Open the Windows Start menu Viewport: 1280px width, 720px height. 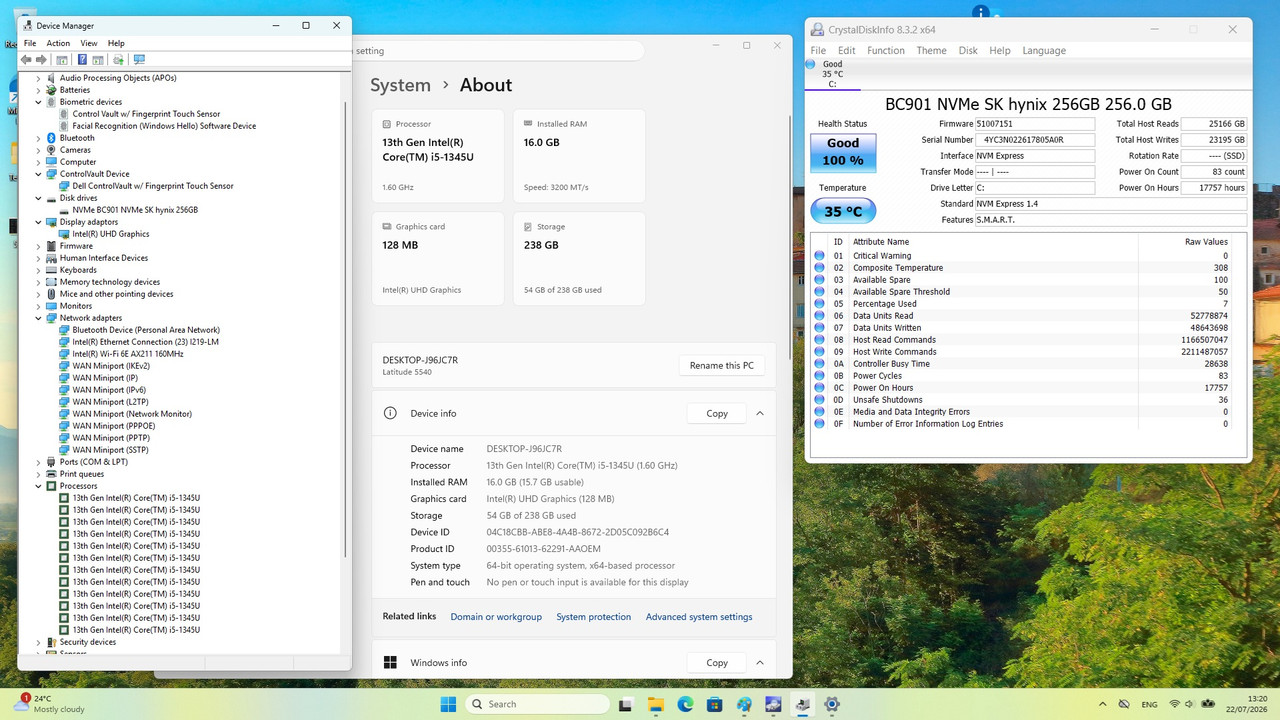448,704
